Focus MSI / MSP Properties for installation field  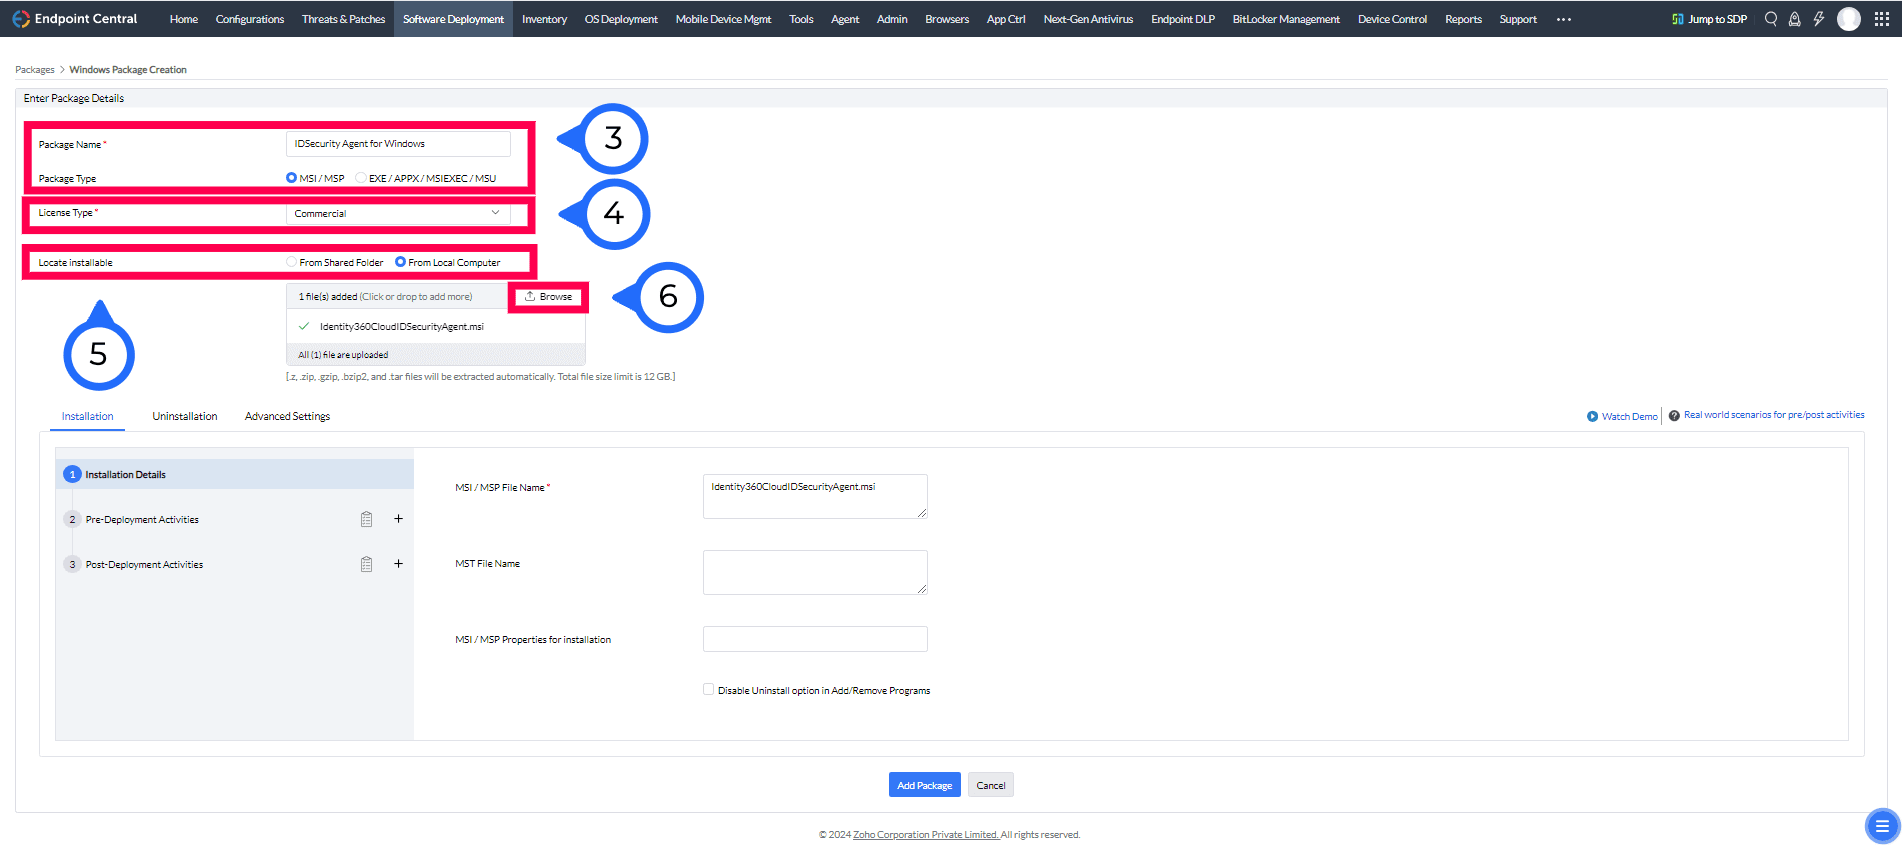[x=815, y=639]
